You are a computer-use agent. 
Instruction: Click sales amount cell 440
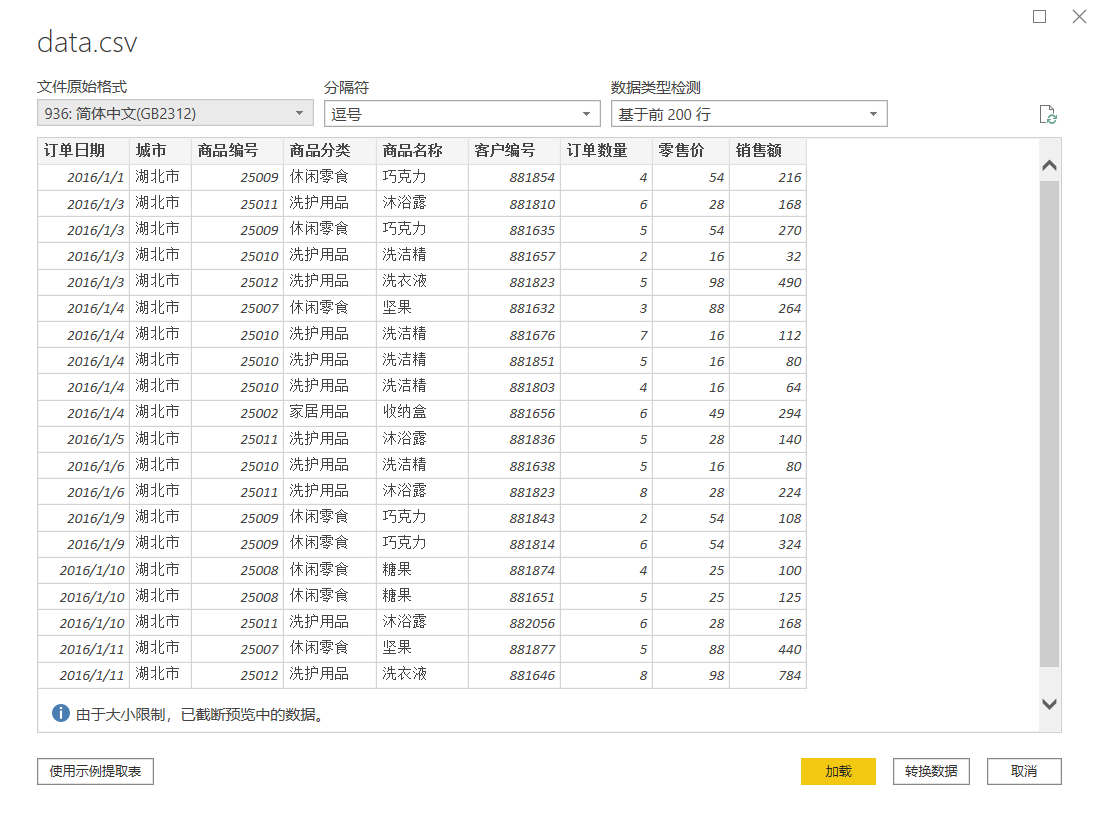click(767, 649)
